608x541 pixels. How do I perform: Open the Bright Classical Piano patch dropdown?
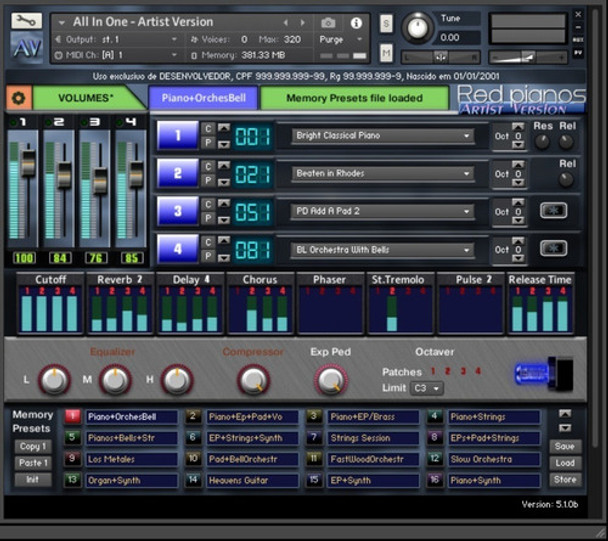(x=382, y=136)
